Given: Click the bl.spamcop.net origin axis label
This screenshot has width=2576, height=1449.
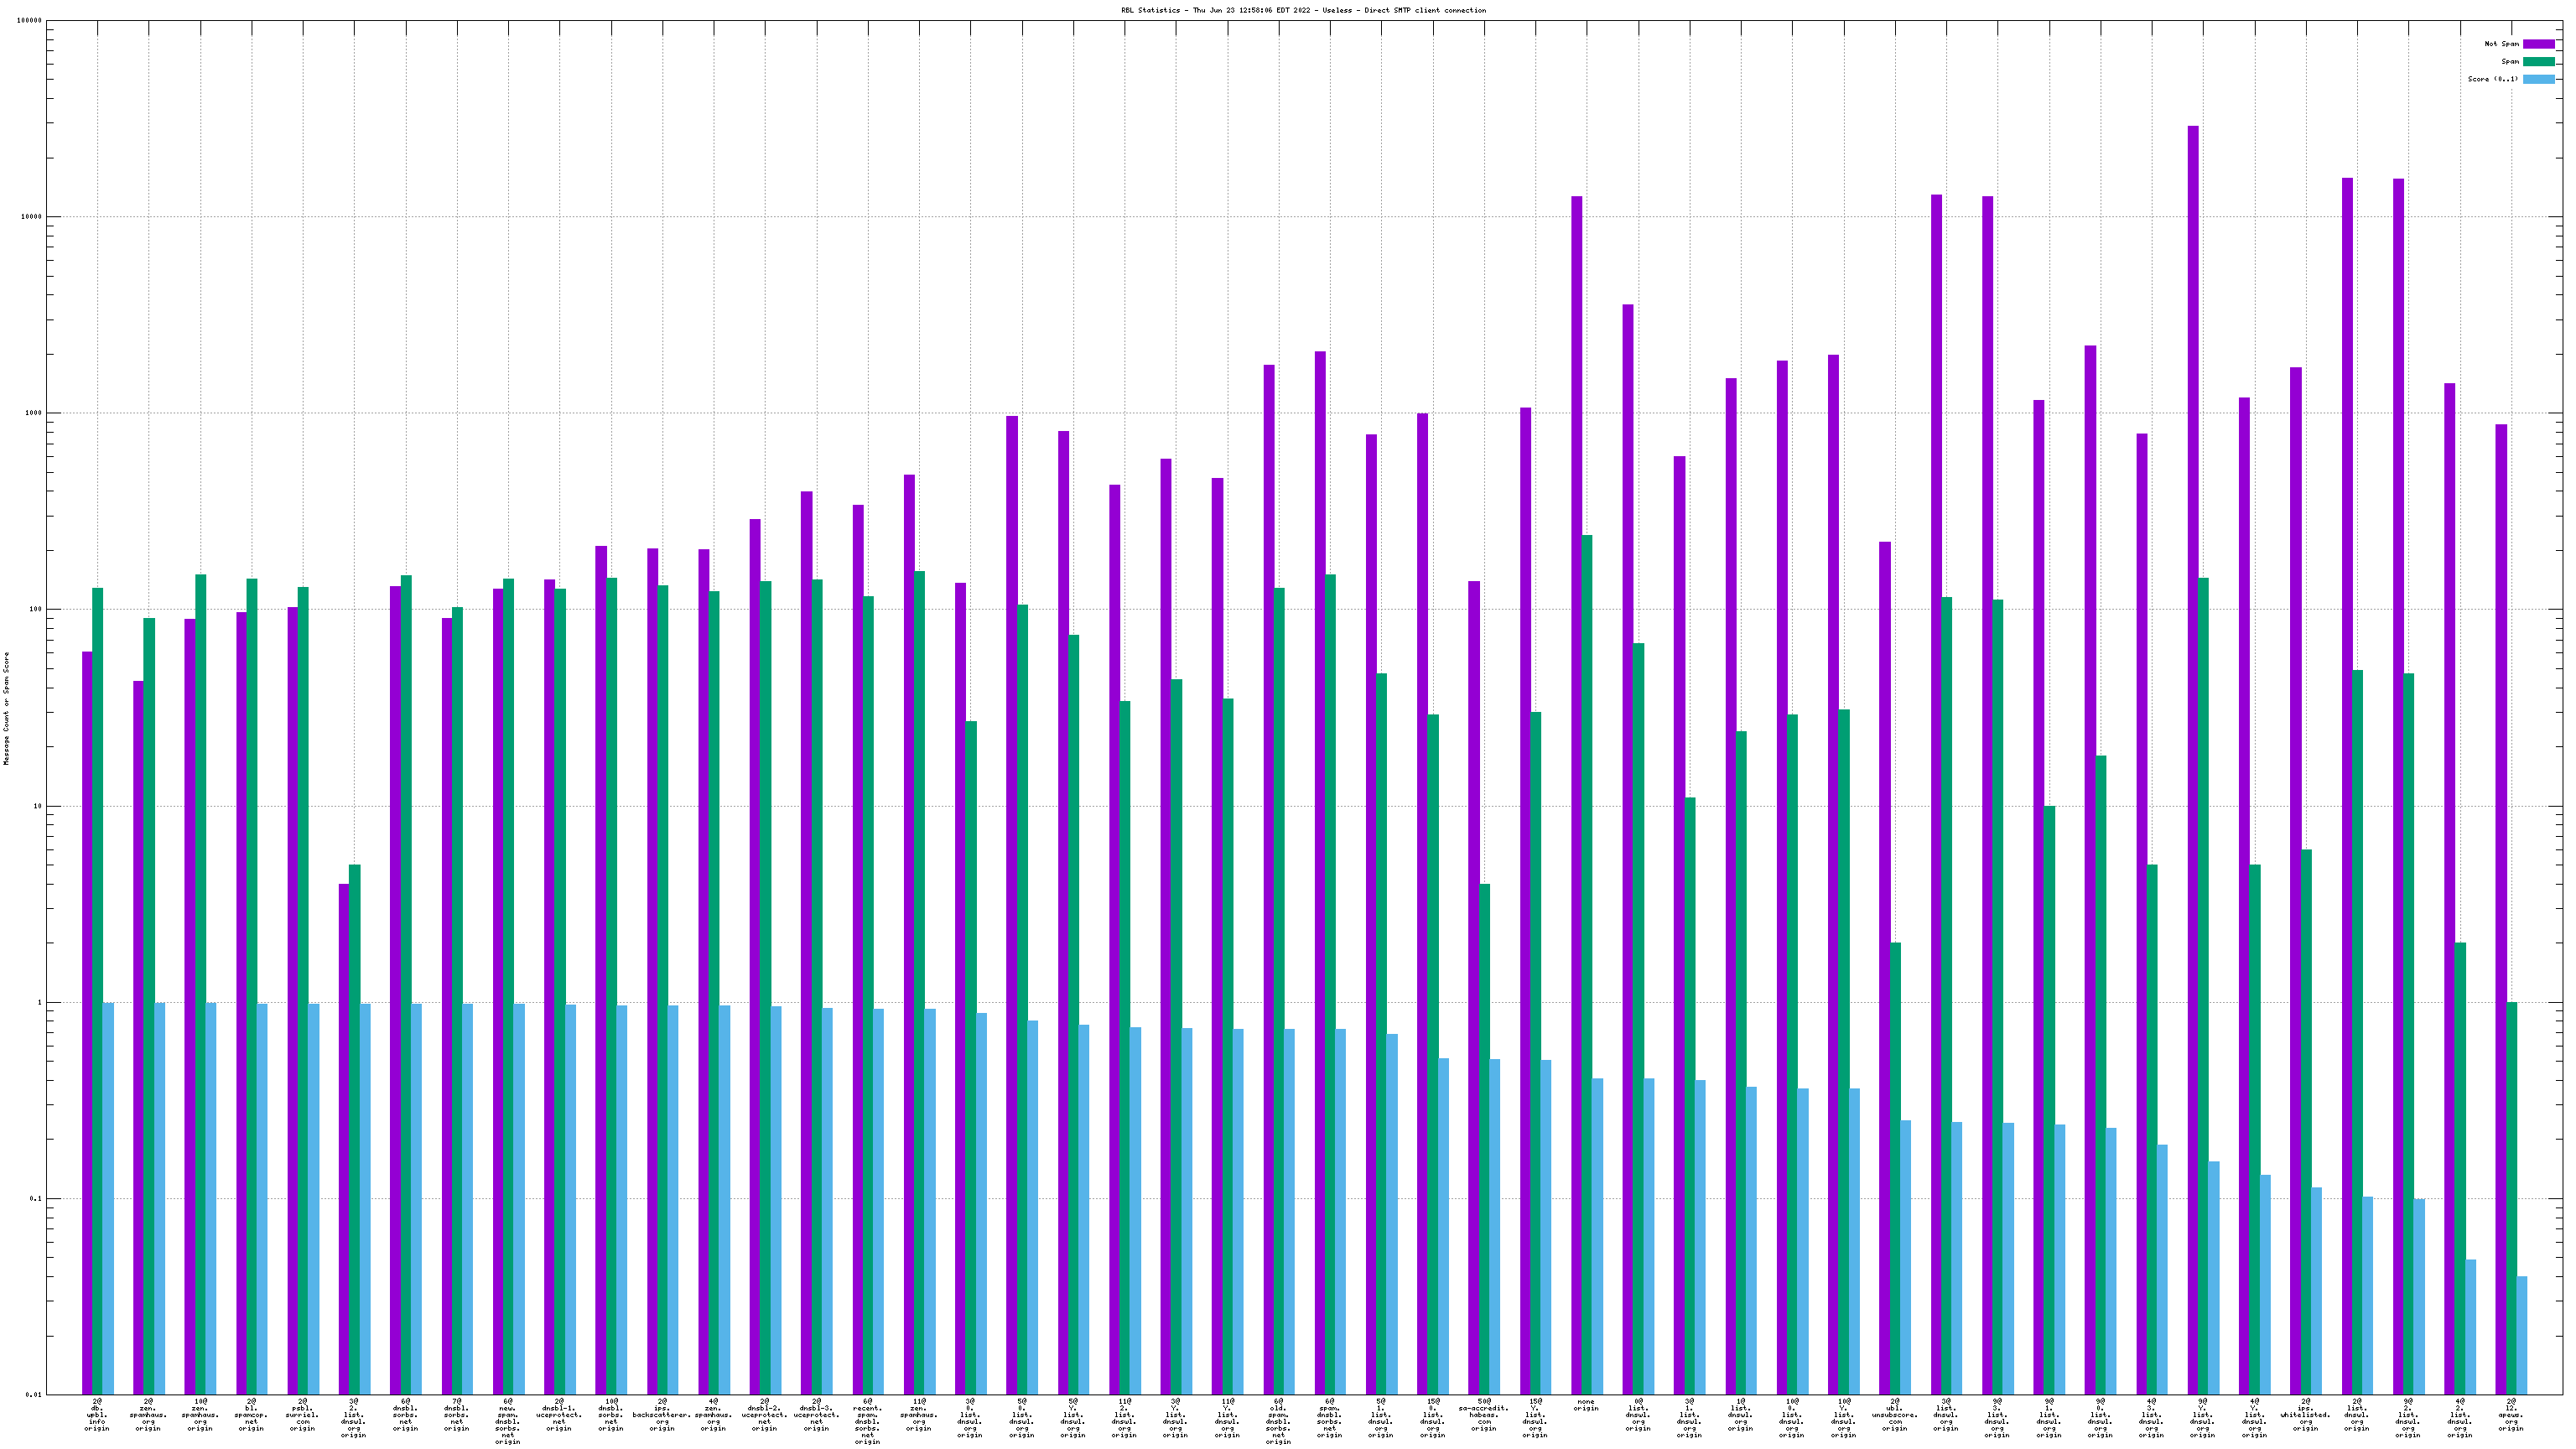Looking at the screenshot, I should point(251,1415).
